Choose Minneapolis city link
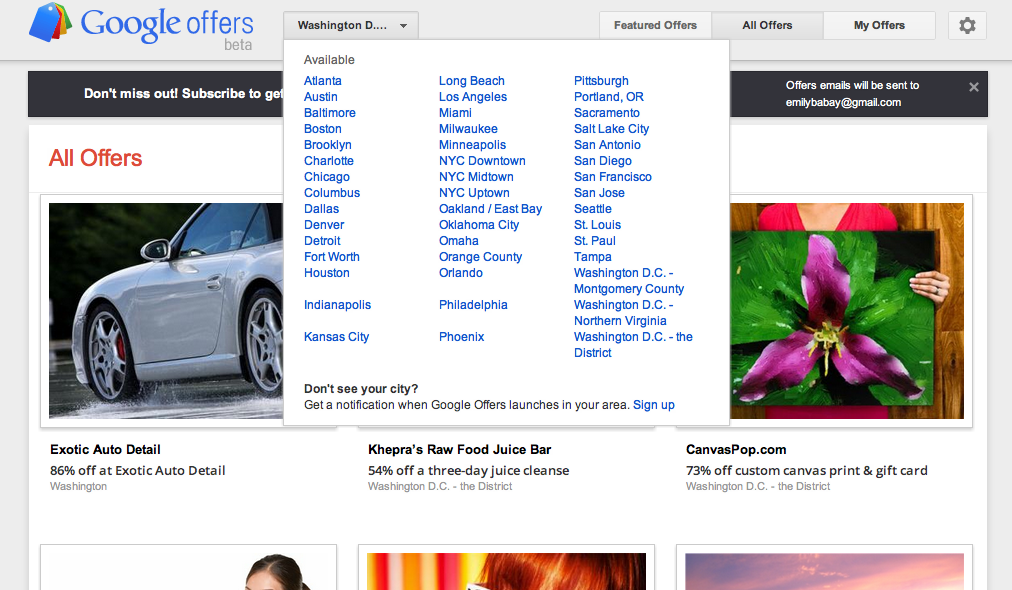 (472, 145)
